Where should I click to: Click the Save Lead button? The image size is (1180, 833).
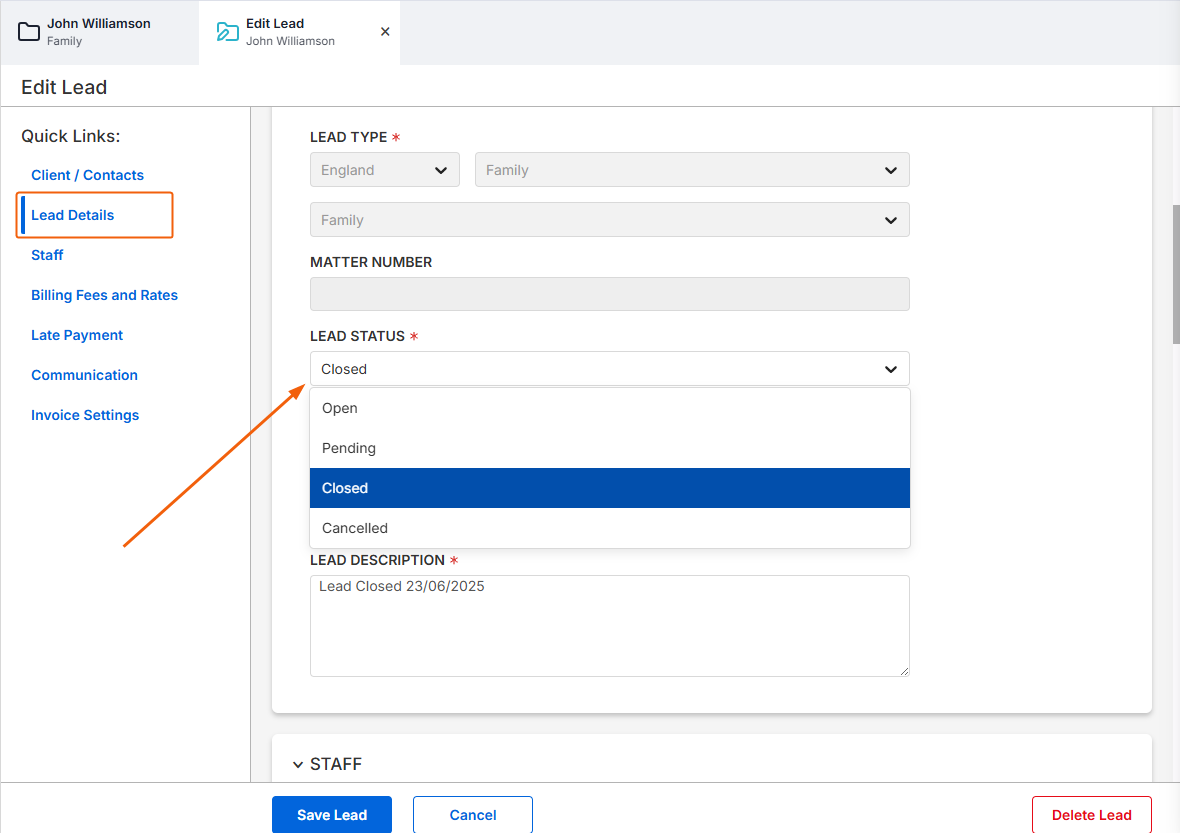tap(332, 815)
